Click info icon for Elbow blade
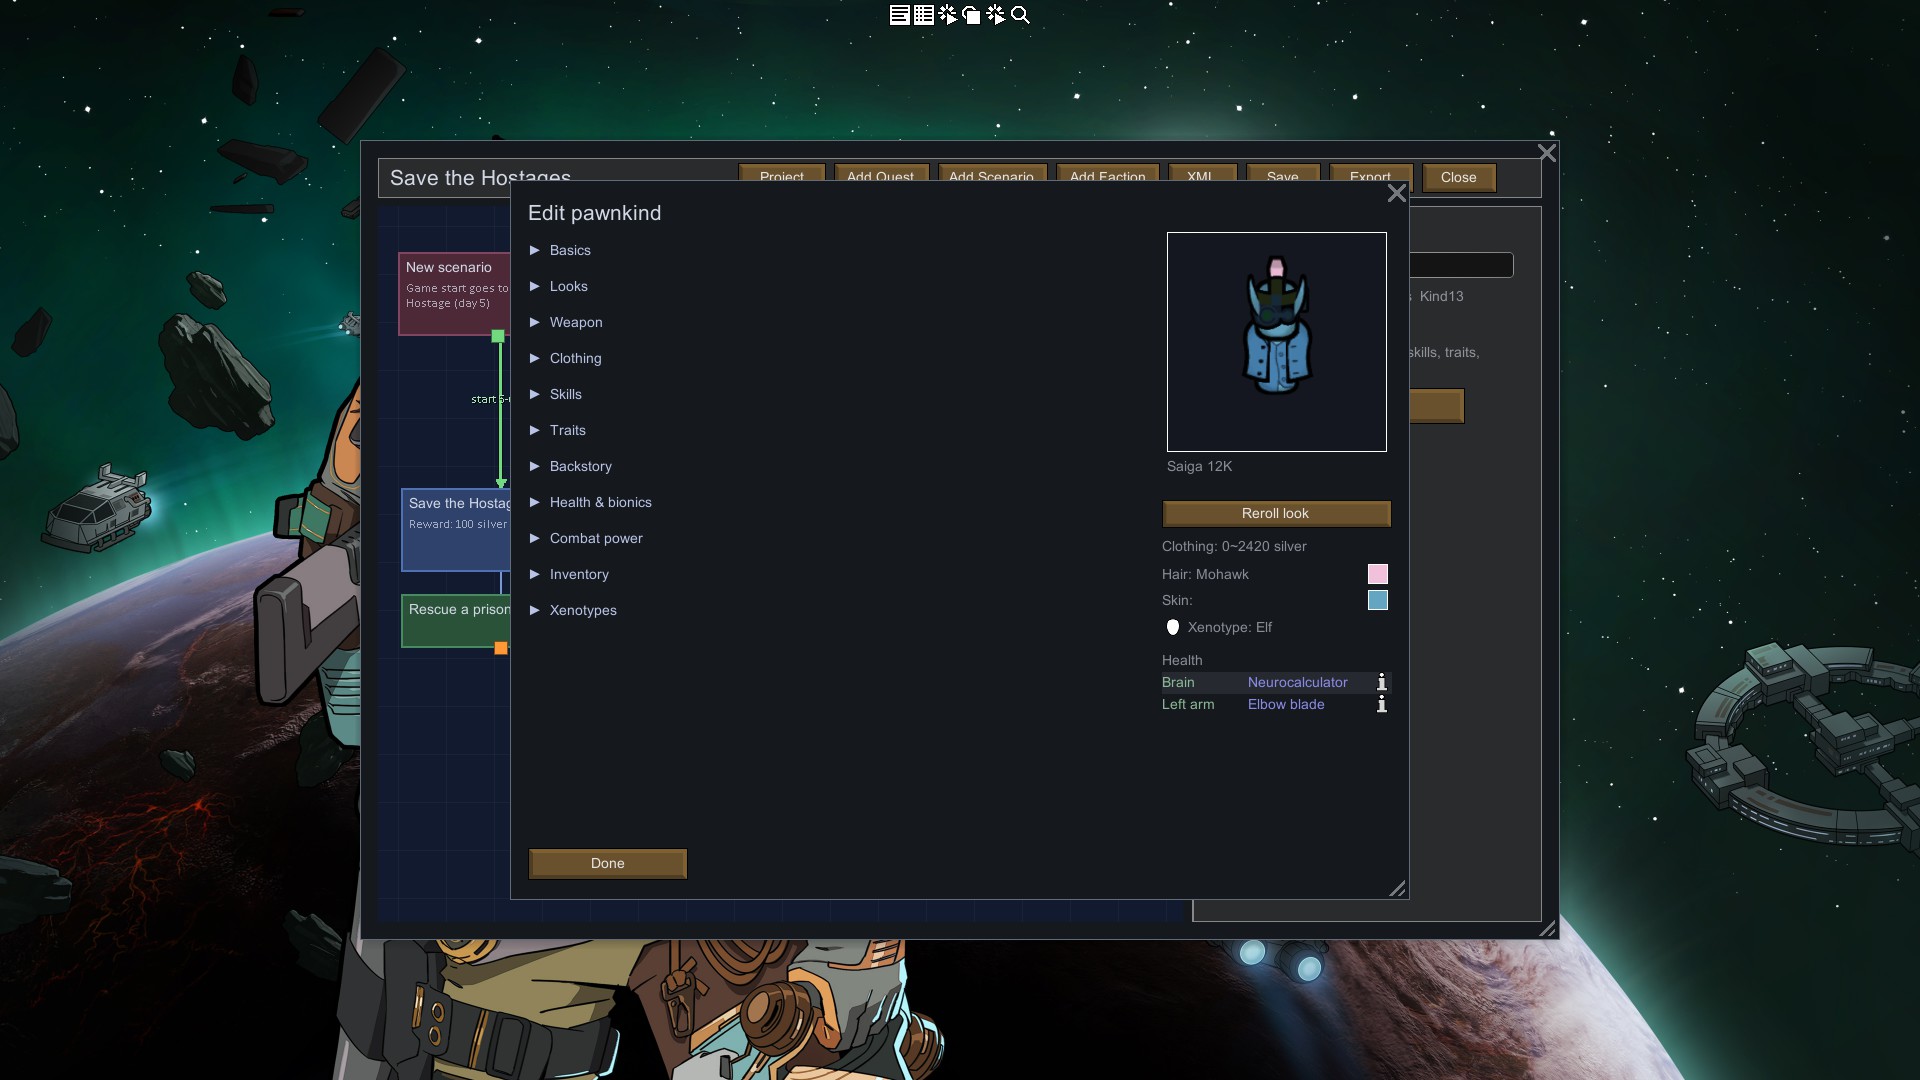The image size is (1920, 1080). point(1381,704)
